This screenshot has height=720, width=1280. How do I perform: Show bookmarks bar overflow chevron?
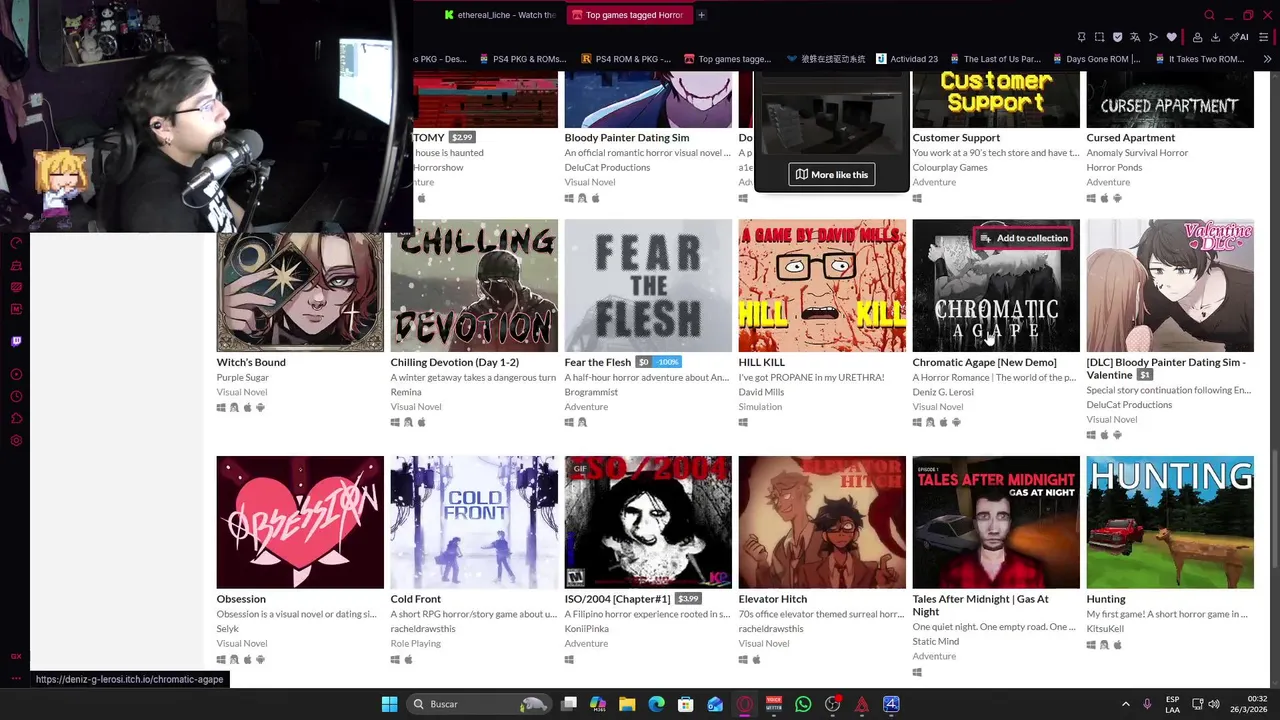coord(1267,59)
